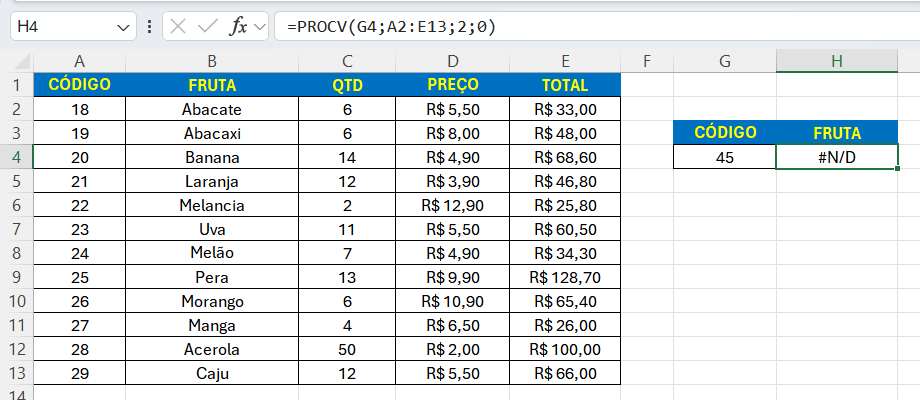The height and width of the screenshot is (400, 920).
Task: Click inside the formula bar with PROCV formula
Action: click(x=600, y=27)
